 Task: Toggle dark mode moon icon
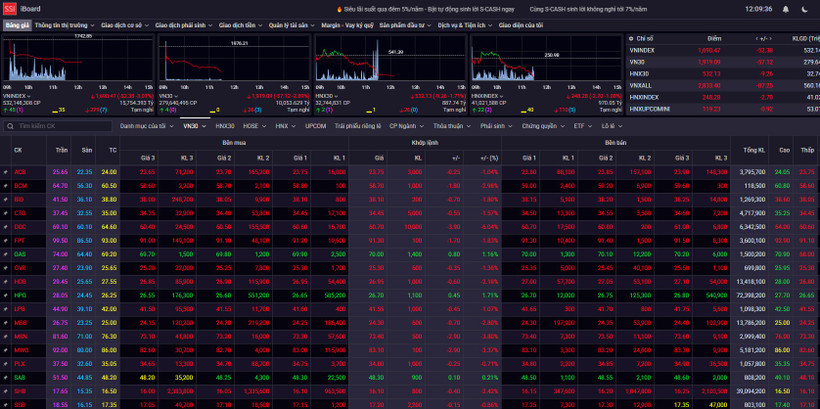click(x=806, y=8)
